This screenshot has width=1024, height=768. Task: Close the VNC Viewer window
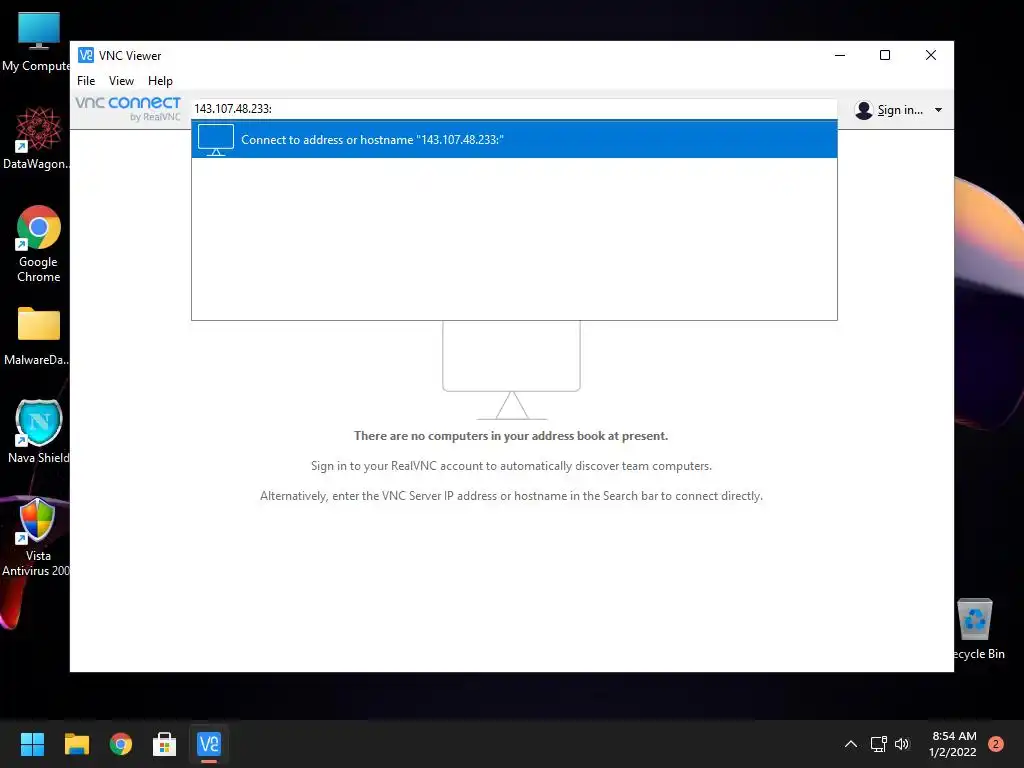coord(931,56)
